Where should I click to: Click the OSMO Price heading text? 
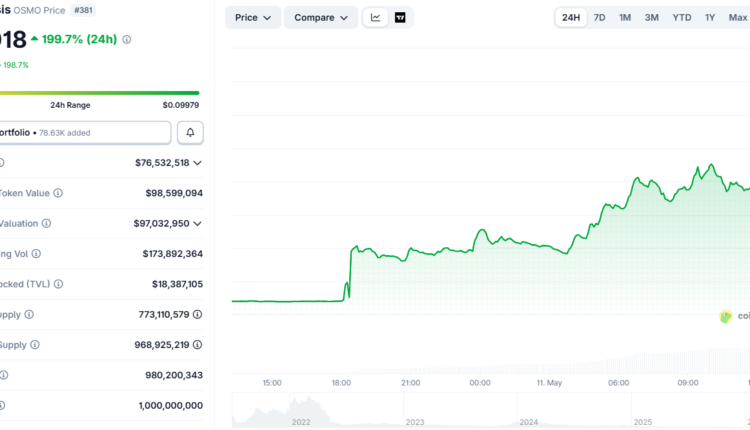[39, 11]
